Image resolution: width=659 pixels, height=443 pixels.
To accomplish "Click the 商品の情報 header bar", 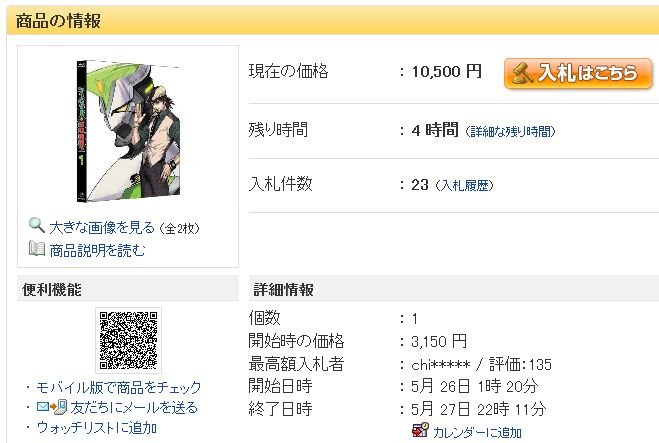I will tap(333, 20).
